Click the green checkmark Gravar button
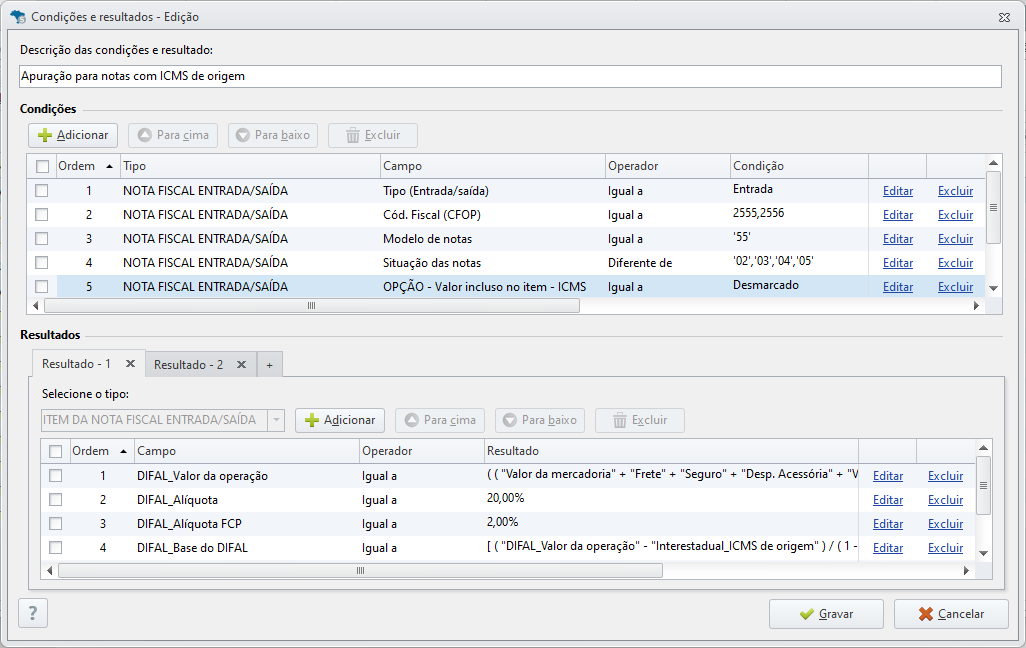Image resolution: width=1026 pixels, height=648 pixels. (826, 614)
